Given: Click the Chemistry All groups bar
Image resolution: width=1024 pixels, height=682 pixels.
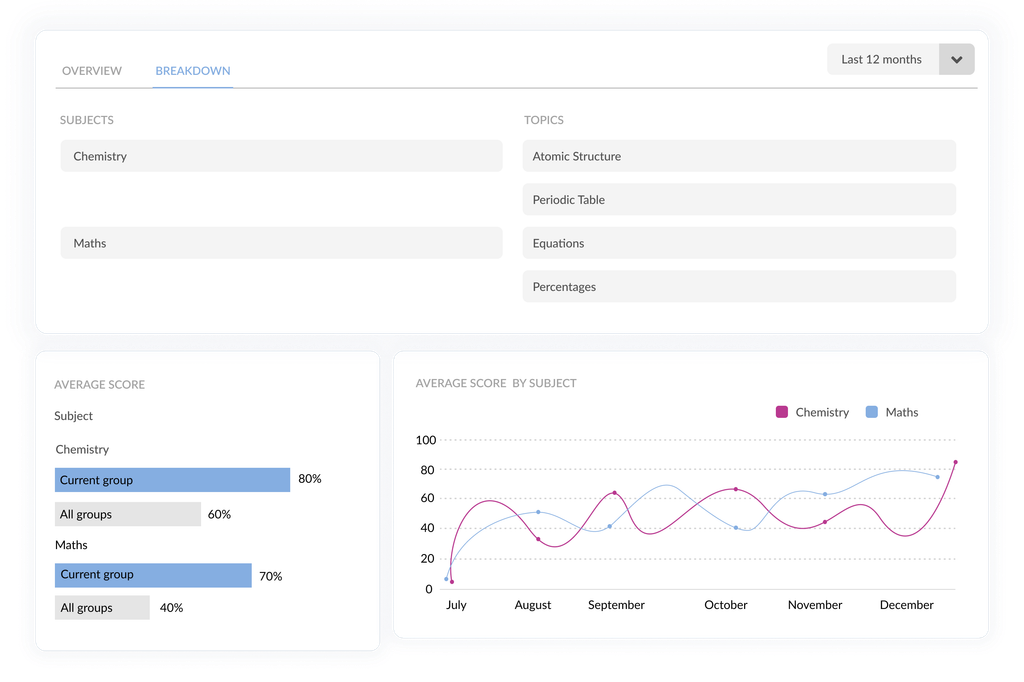Looking at the screenshot, I should (x=127, y=513).
